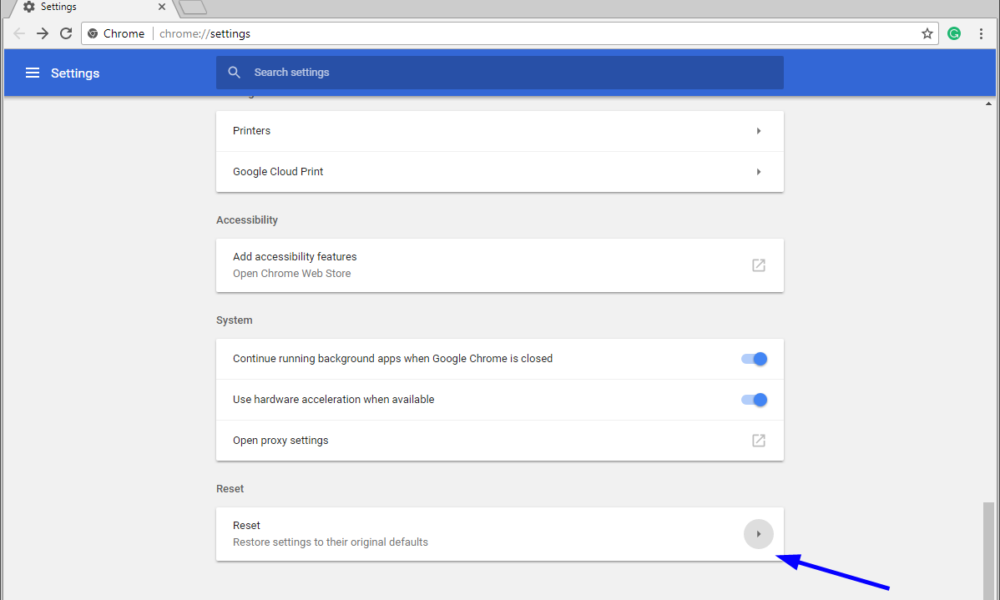Navigate back with the back arrow
The width and height of the screenshot is (1000, 600).
18,33
